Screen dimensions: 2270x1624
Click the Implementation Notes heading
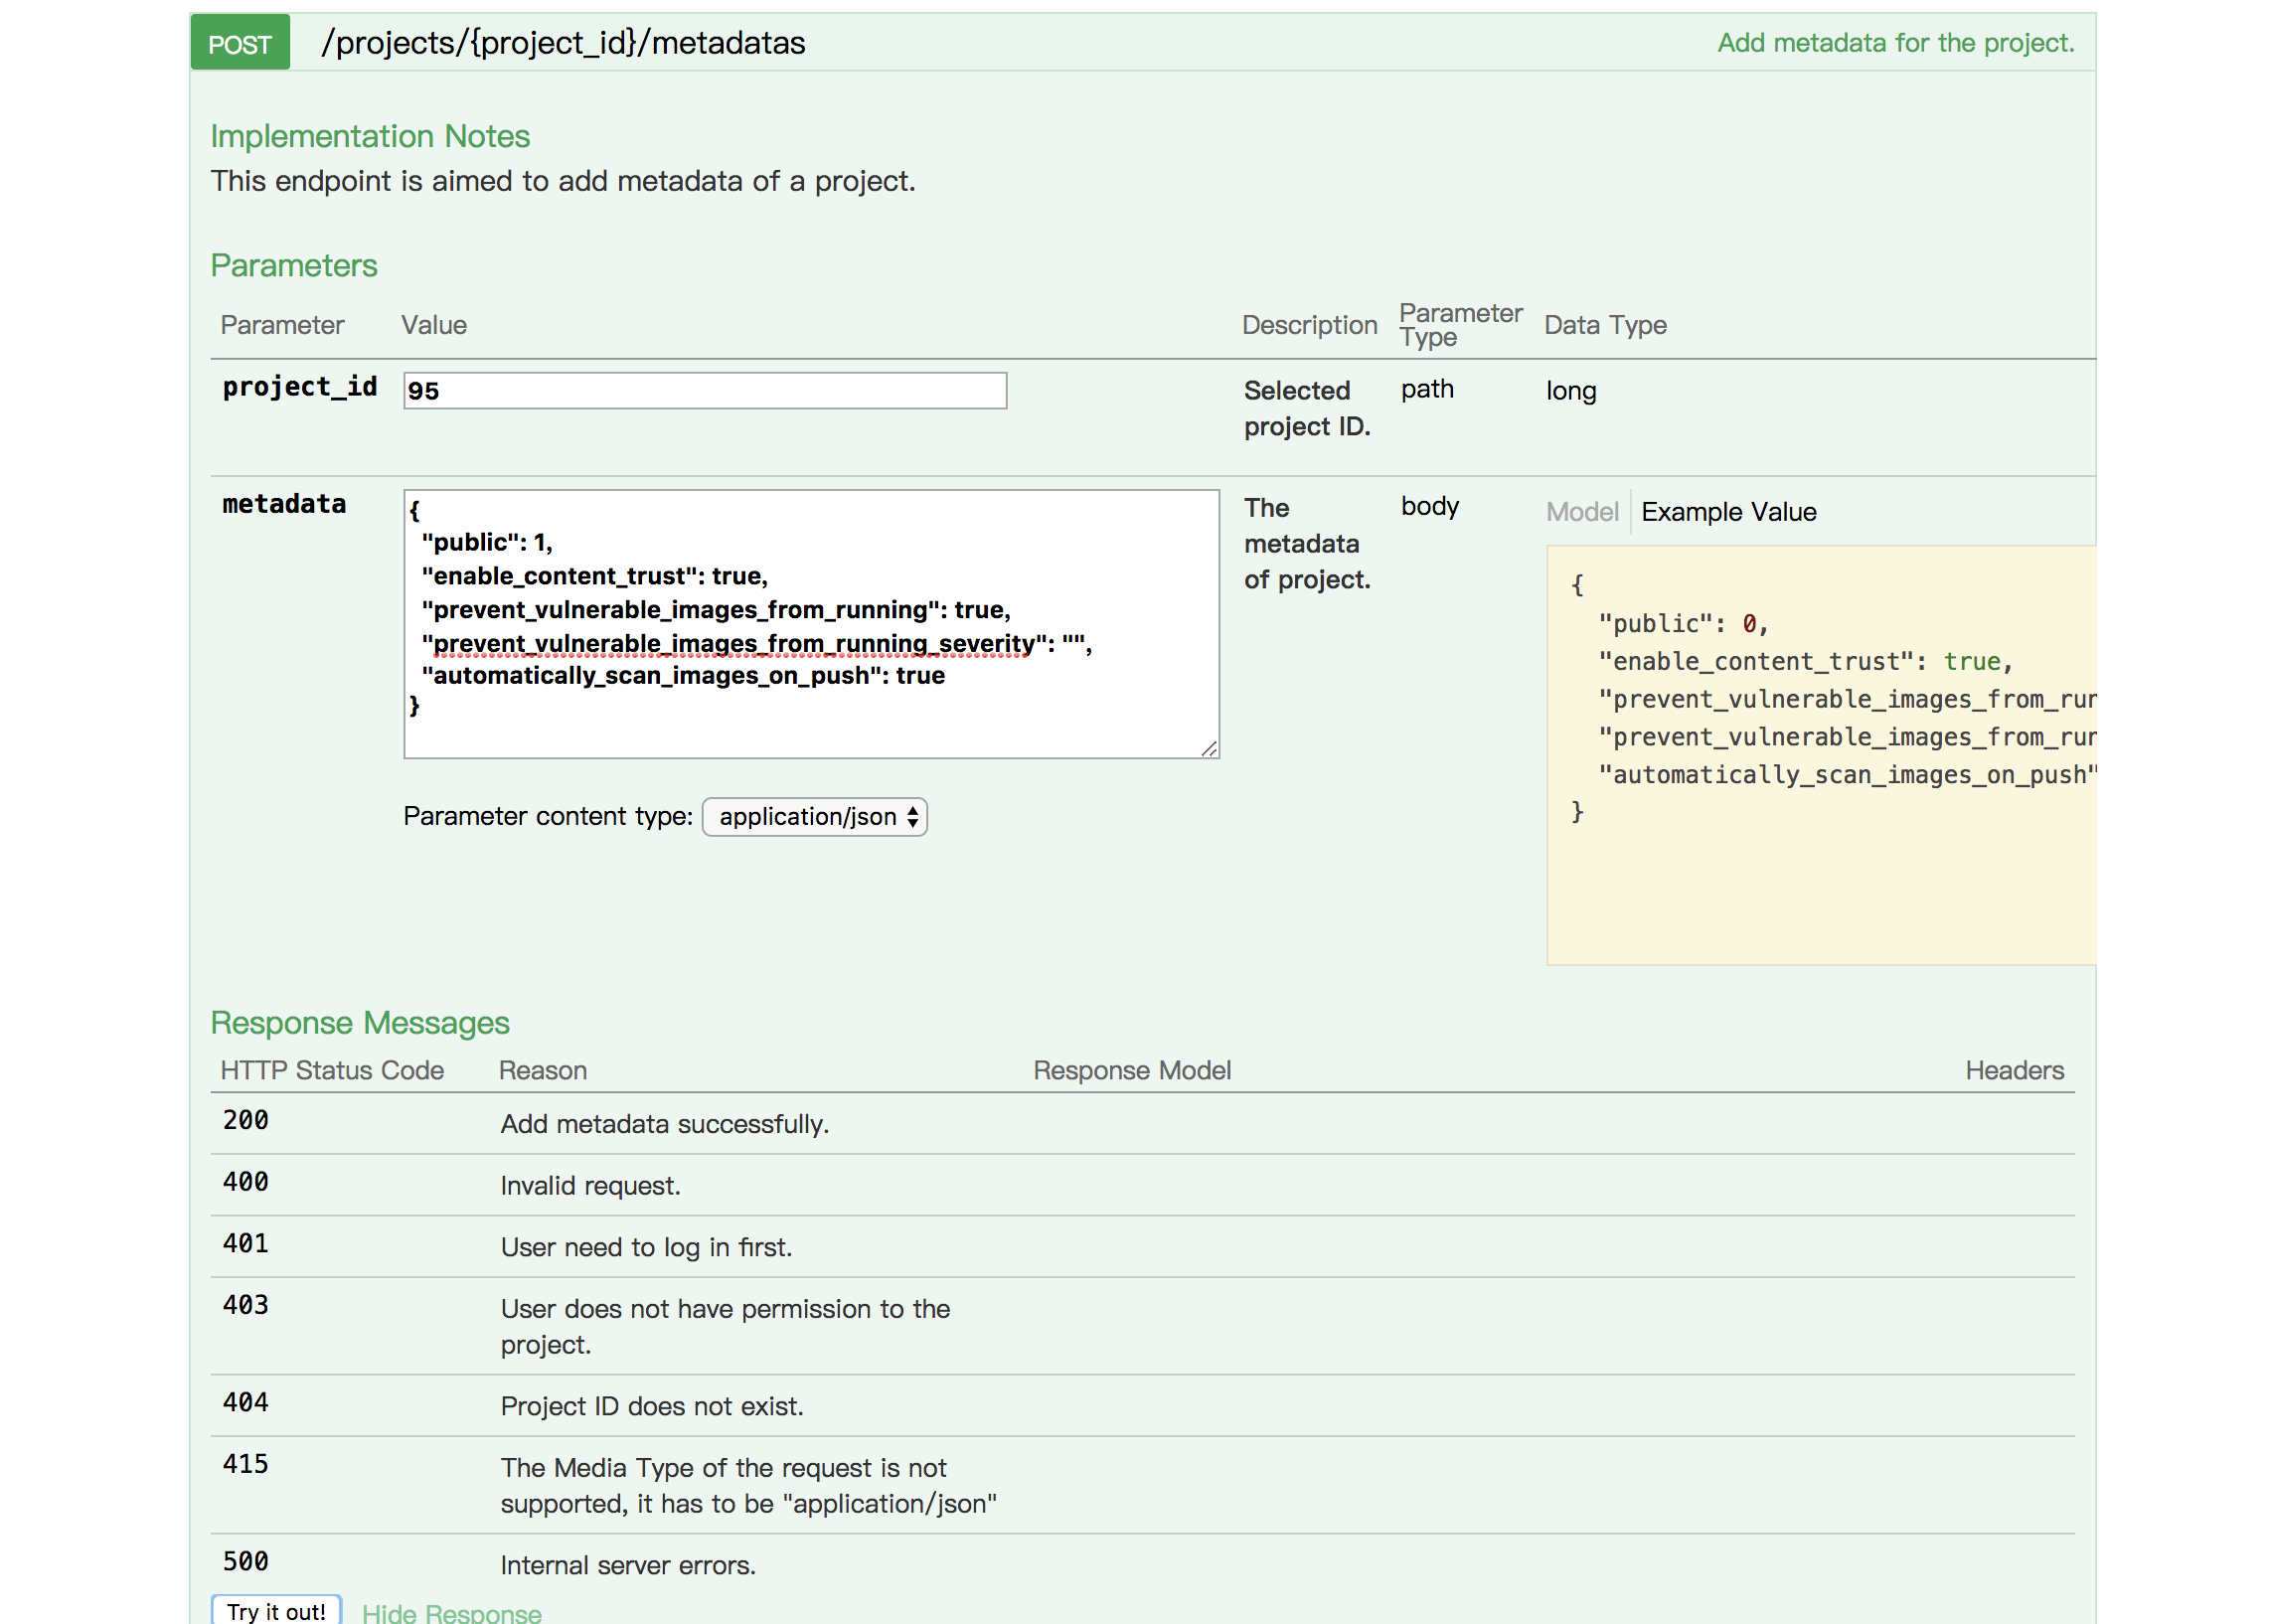point(369,136)
